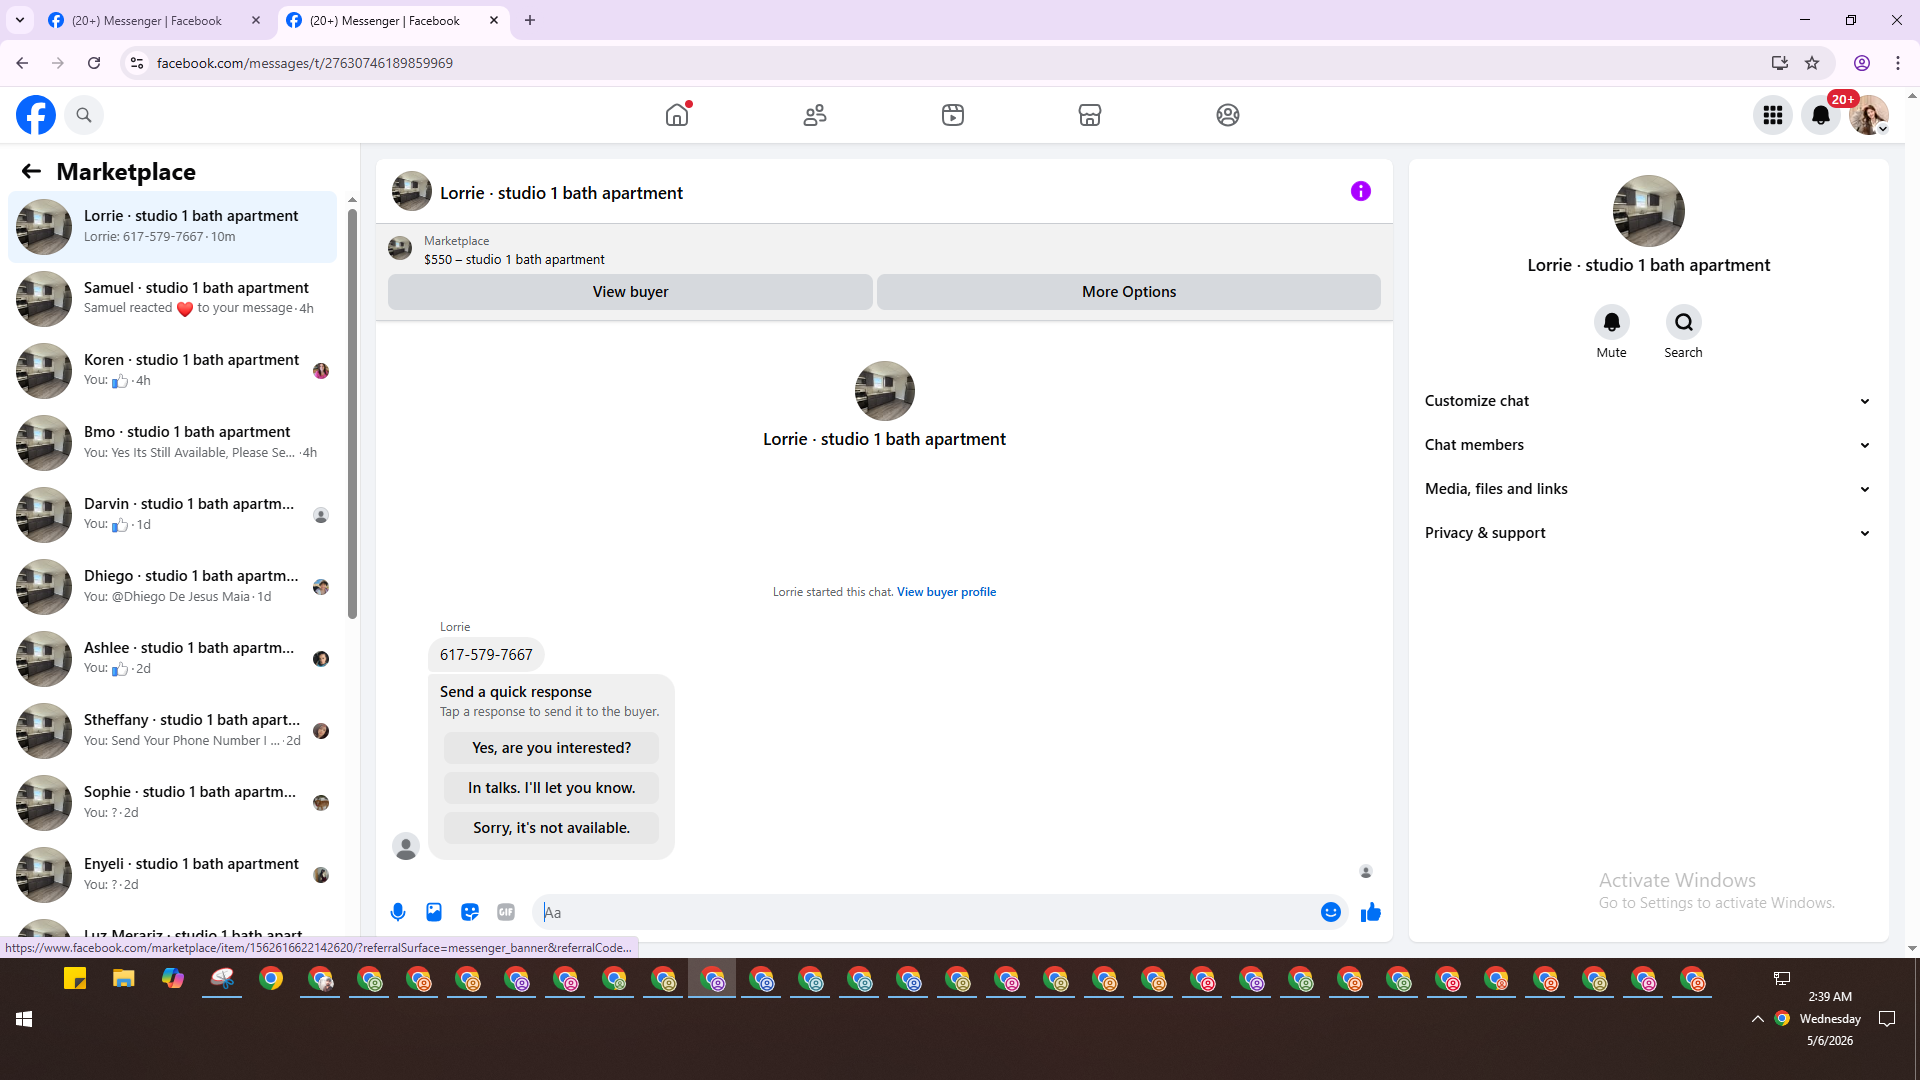Open the Windows Start menu
Image resolution: width=1920 pixels, height=1080 pixels.
pos(24,1019)
